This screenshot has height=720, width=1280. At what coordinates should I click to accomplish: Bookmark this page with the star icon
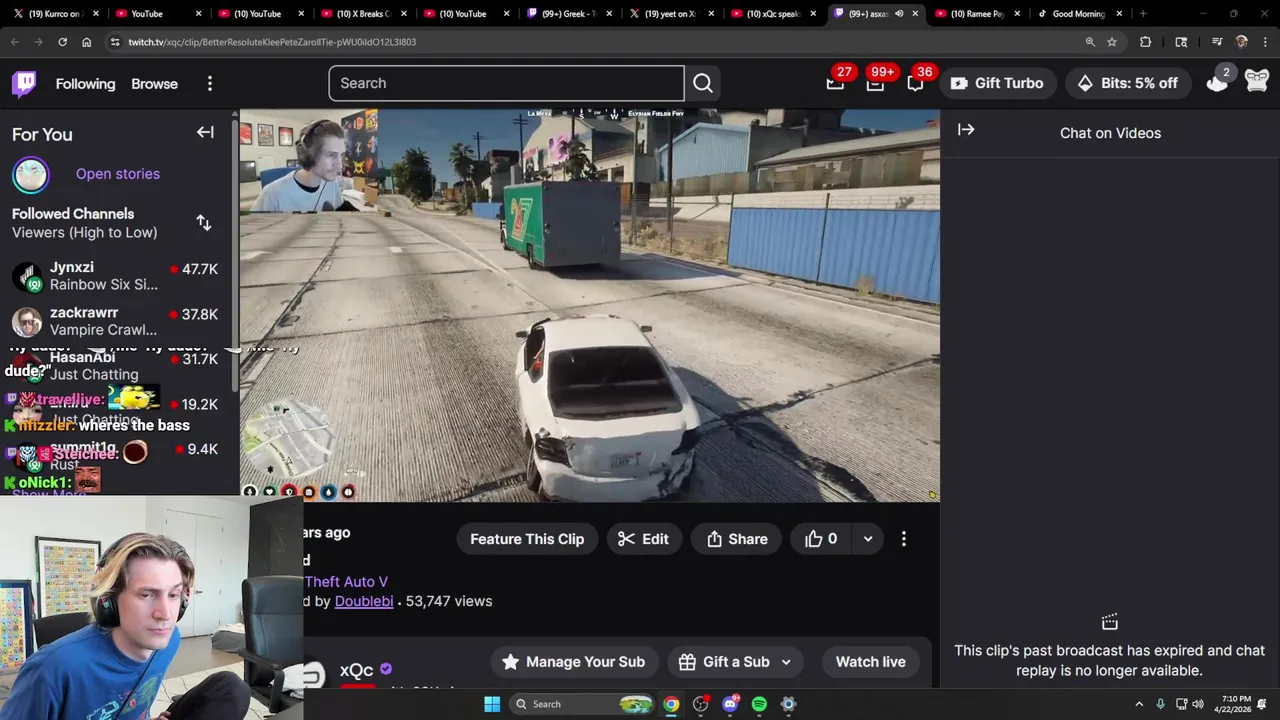point(1112,42)
